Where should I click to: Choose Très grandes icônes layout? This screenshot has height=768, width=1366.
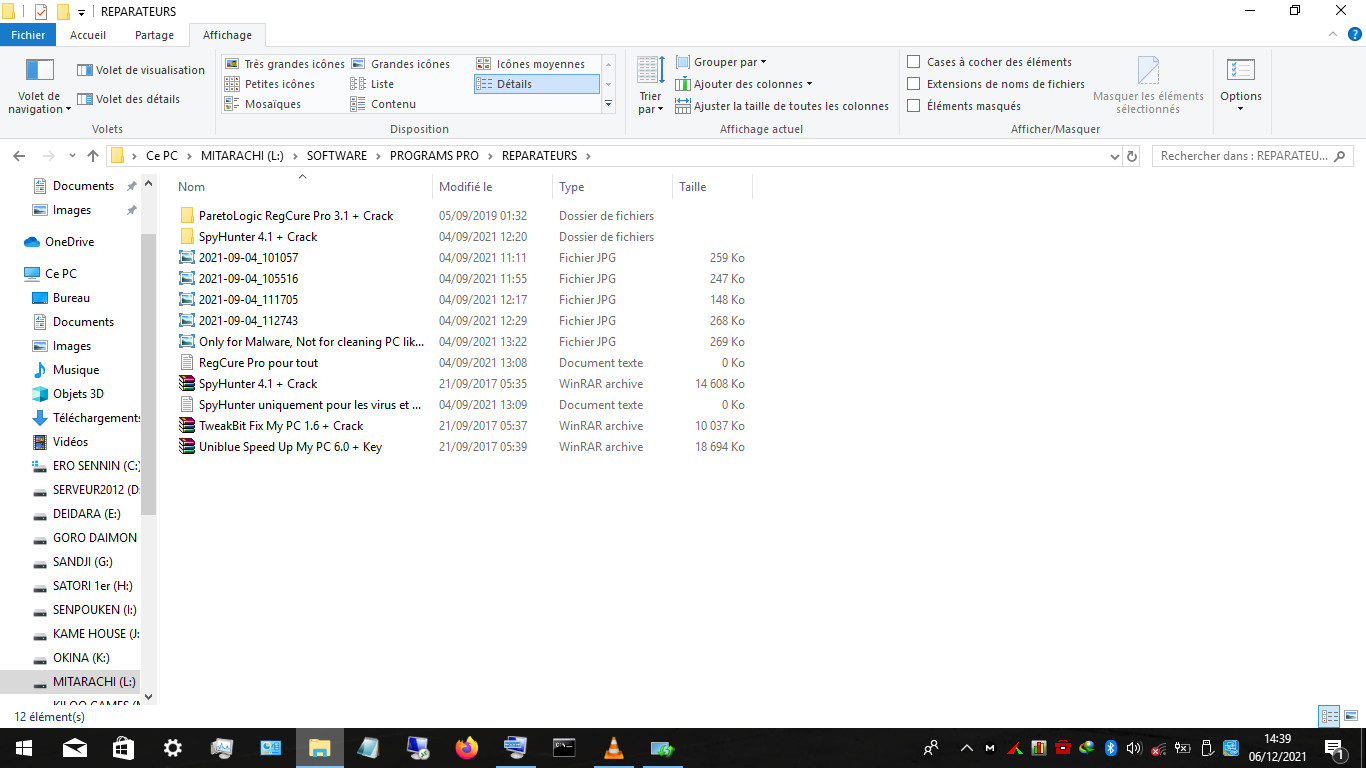[x=285, y=64]
